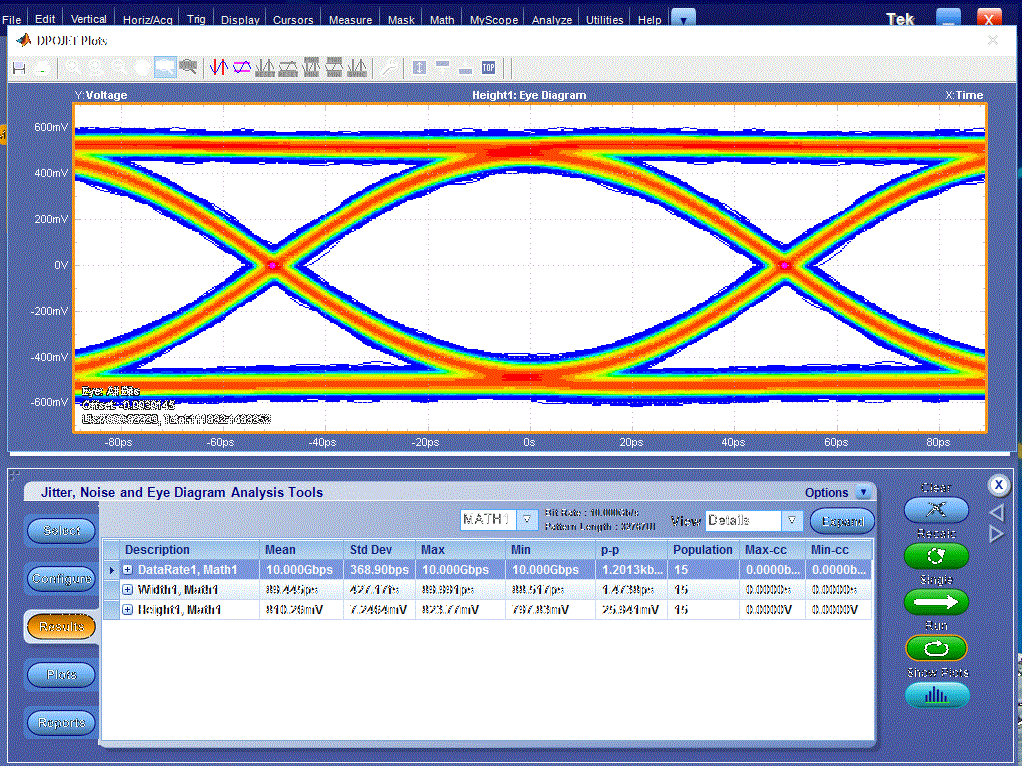Screen dimensions: 1022x766
Task: Click the second cursor Reset icon
Action: pos(287,67)
